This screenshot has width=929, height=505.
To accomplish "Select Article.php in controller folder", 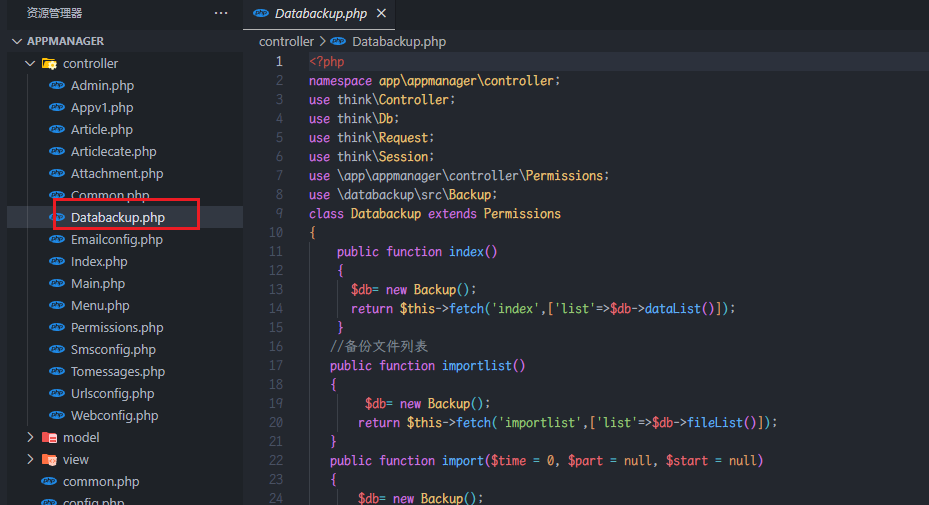I will (101, 129).
